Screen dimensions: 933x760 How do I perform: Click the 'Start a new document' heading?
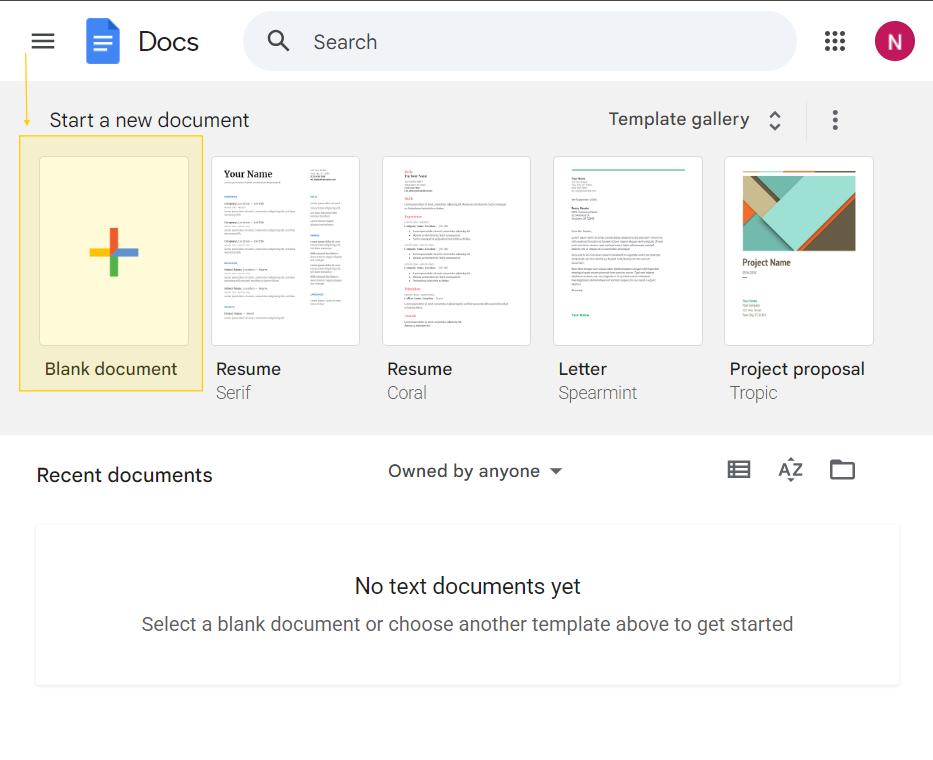149,120
